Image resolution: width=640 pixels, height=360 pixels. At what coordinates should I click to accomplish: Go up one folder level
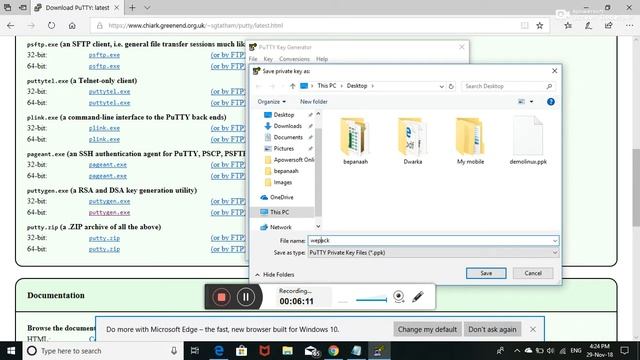292,86
